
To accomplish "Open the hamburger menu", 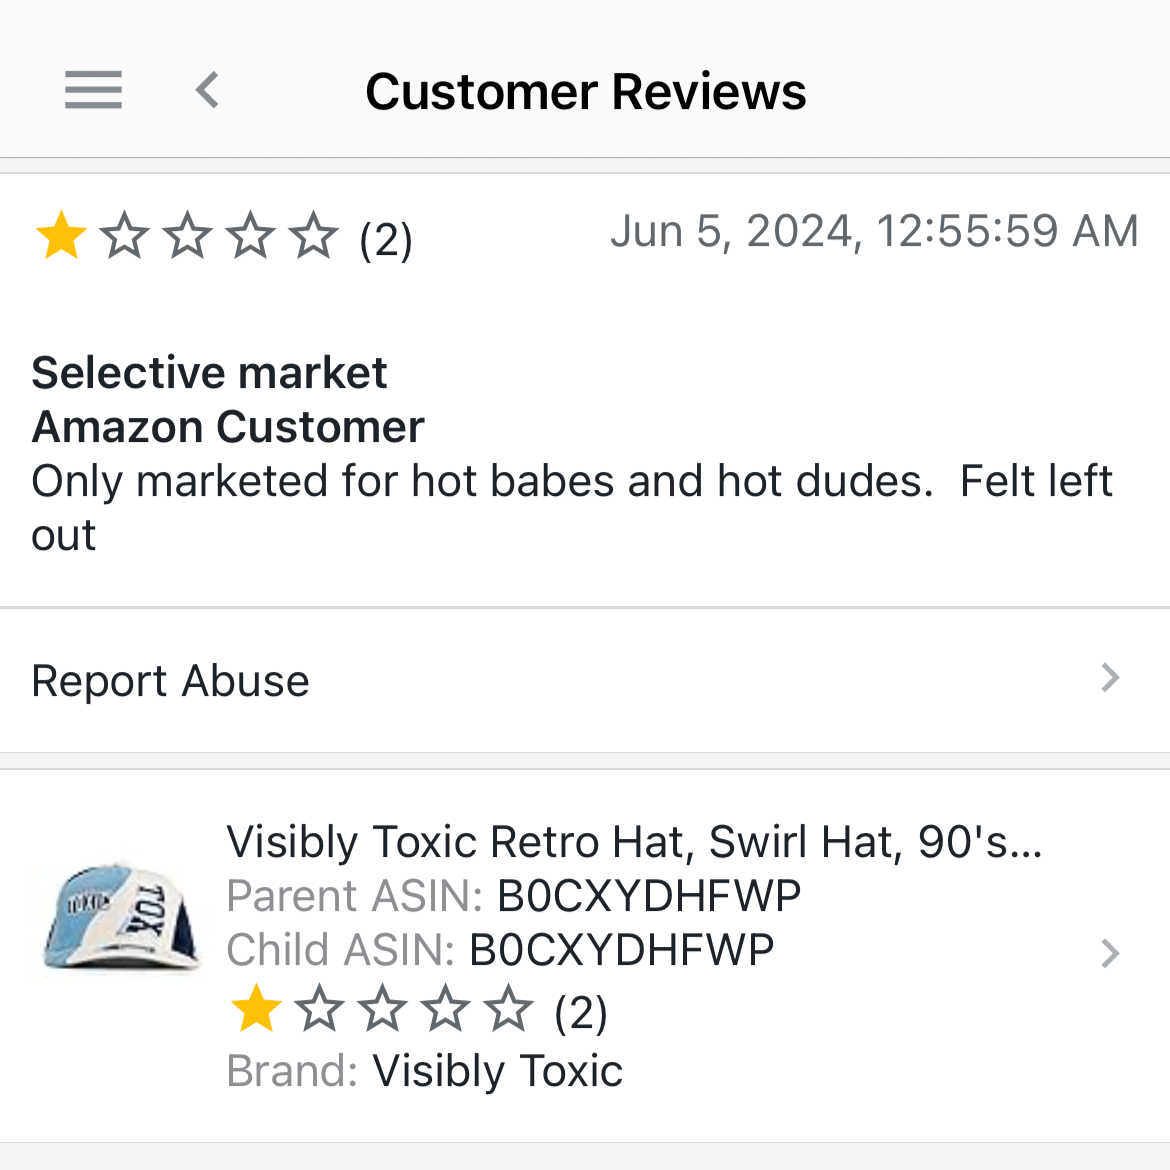I will point(93,90).
